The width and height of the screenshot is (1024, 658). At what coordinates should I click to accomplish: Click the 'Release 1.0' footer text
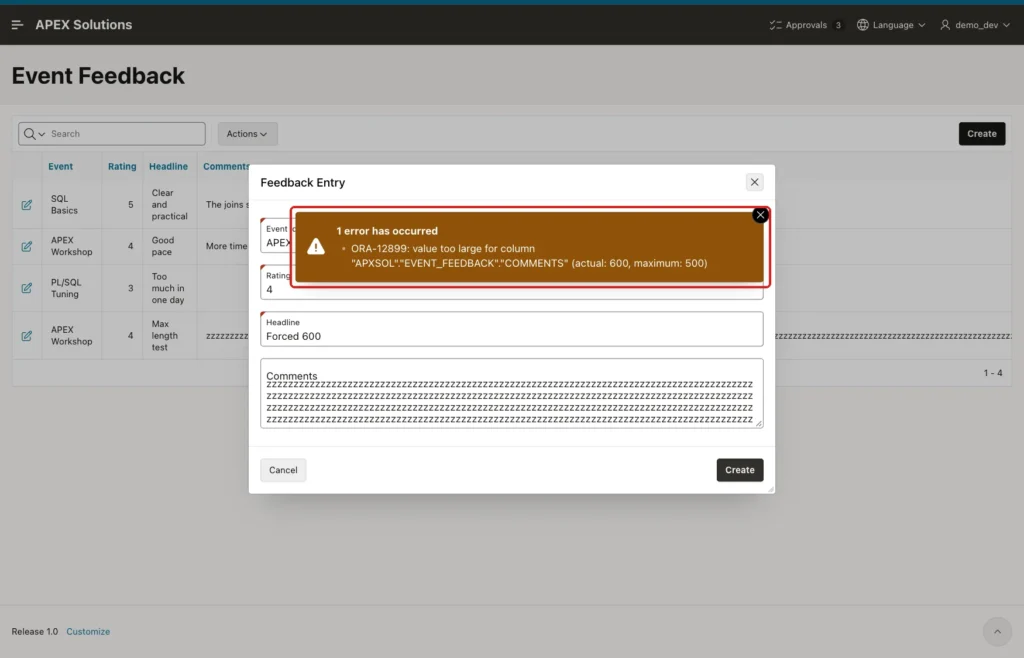(x=35, y=631)
